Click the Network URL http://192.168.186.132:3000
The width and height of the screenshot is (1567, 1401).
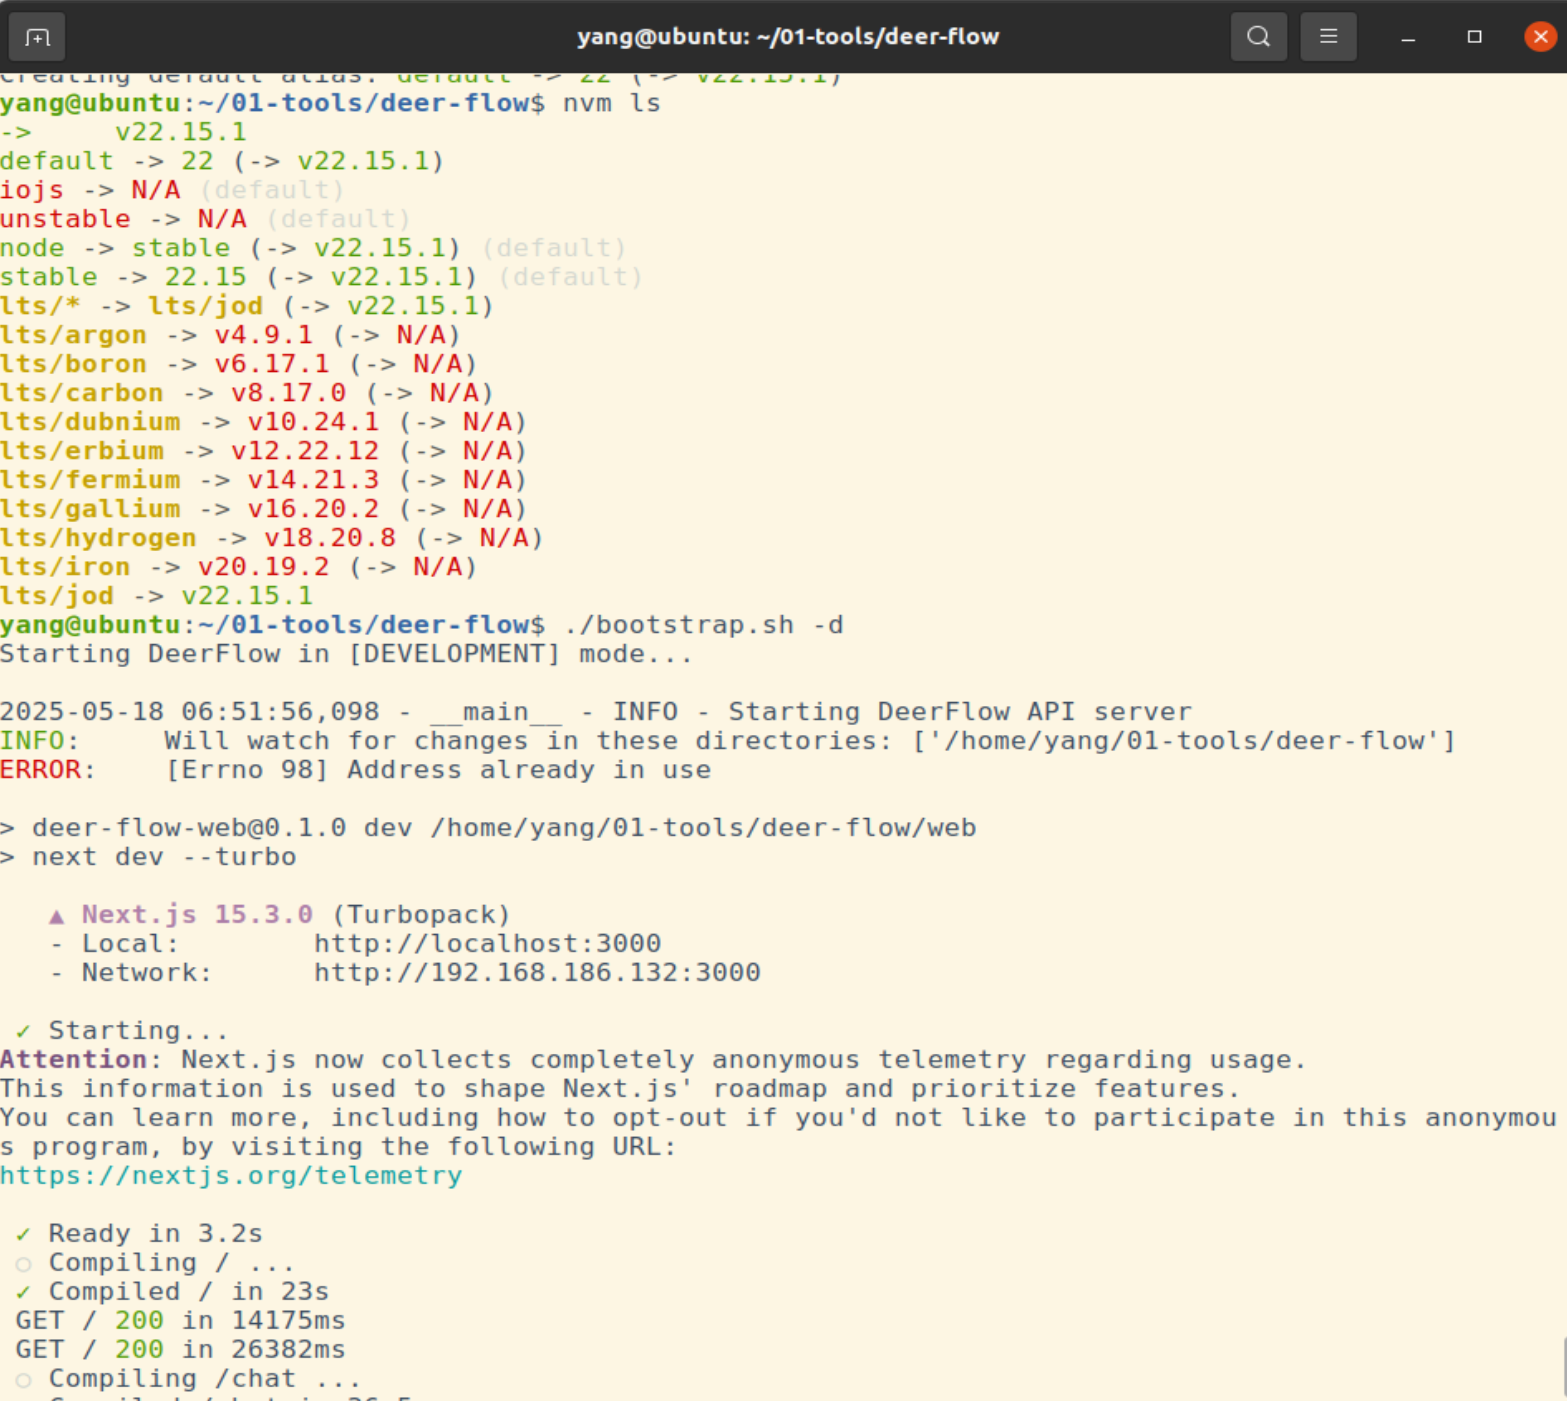point(537,972)
